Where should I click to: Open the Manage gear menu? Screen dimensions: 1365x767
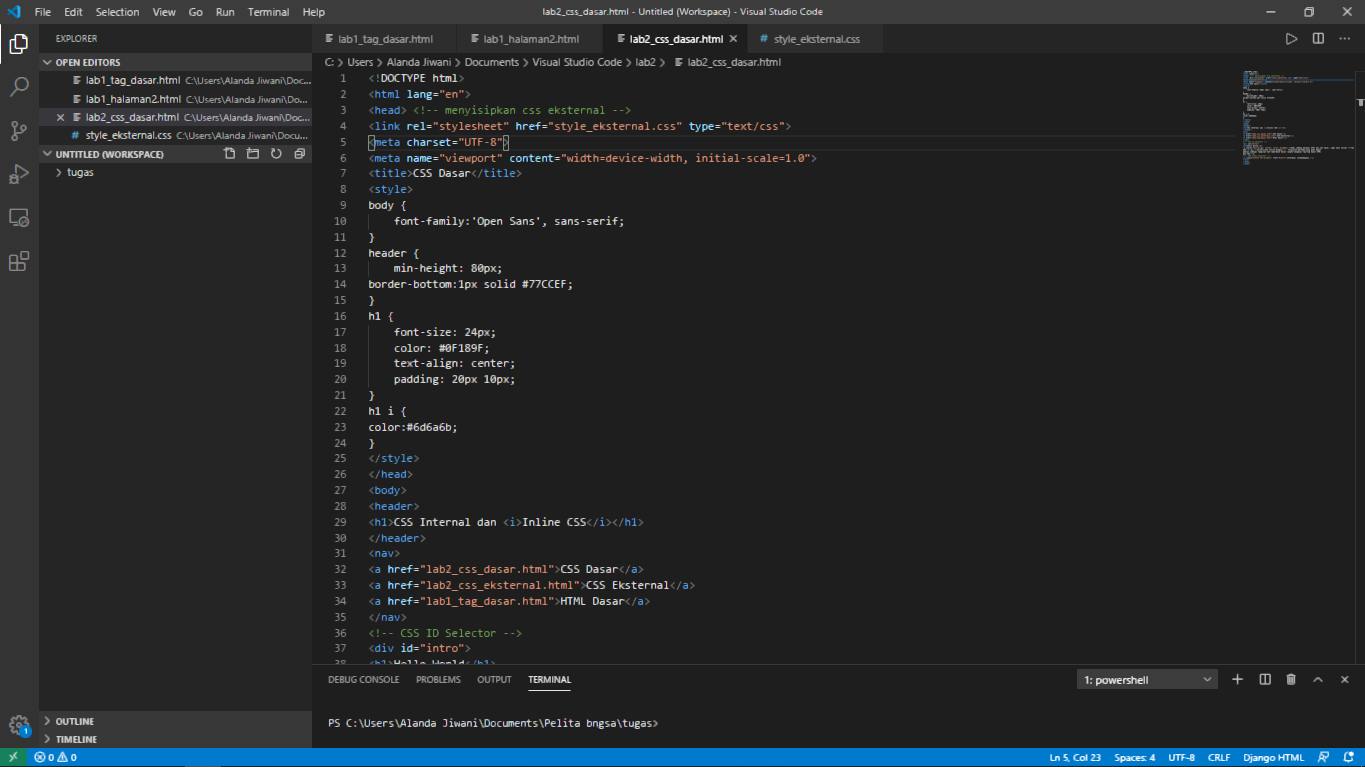(x=19, y=726)
